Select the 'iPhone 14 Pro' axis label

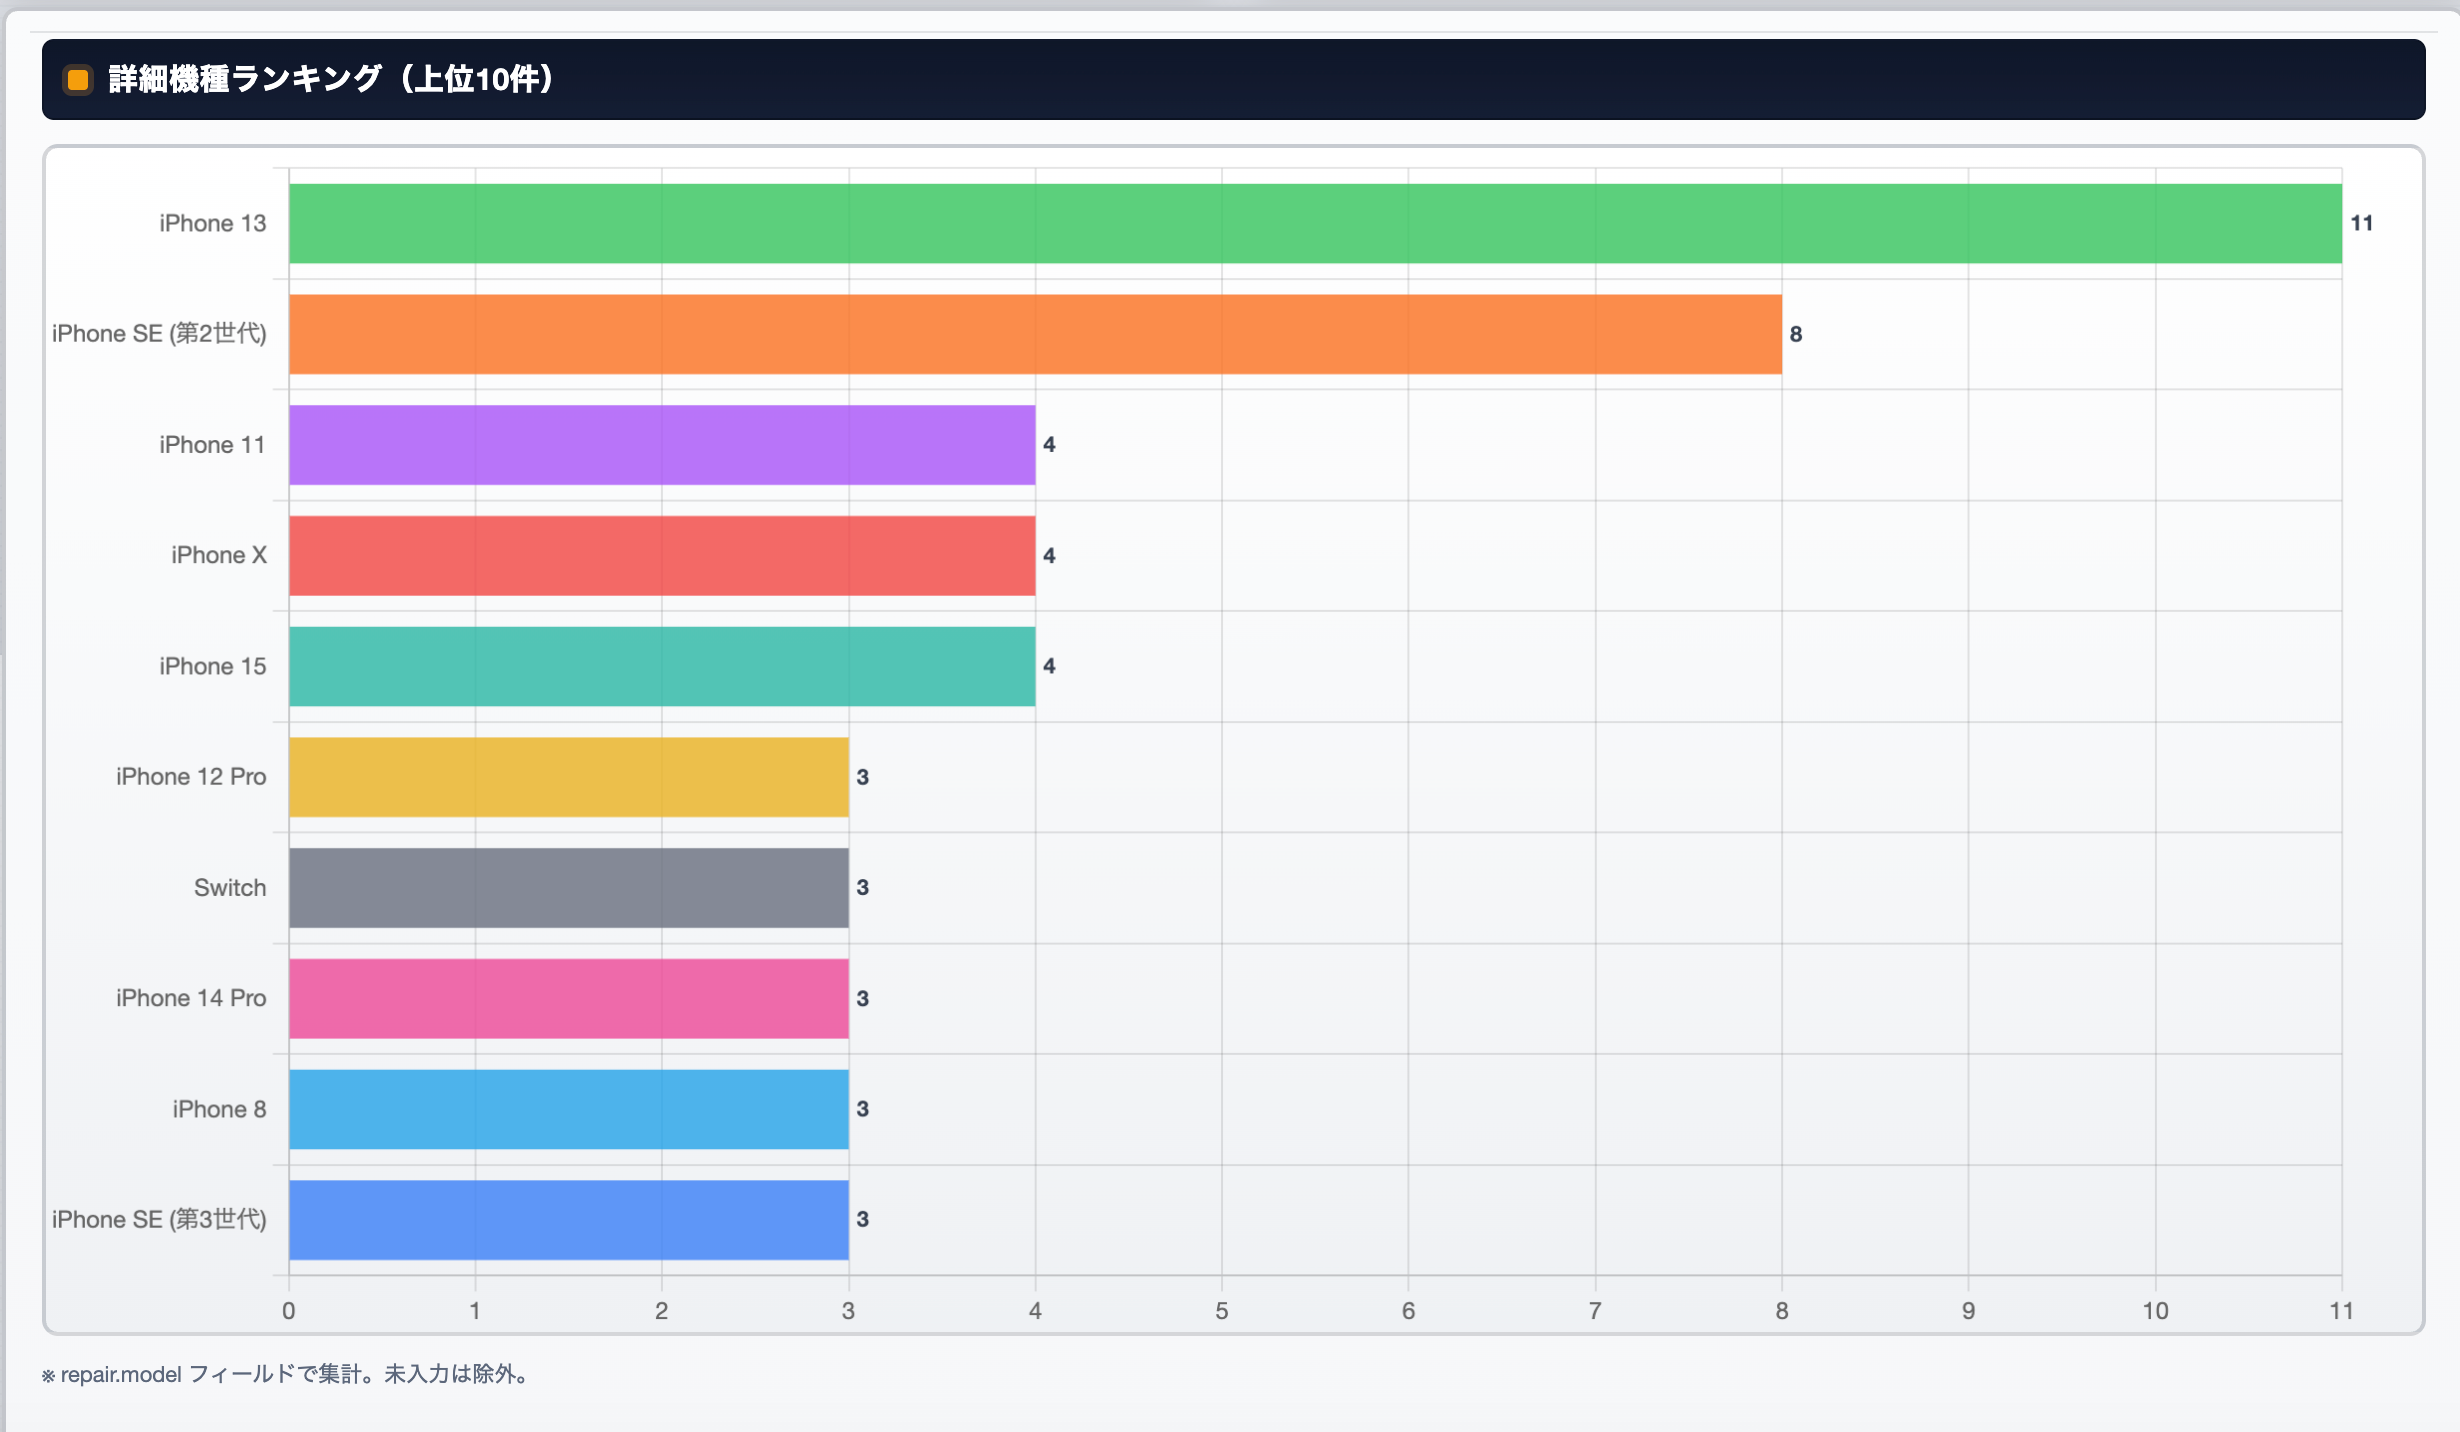pos(191,998)
